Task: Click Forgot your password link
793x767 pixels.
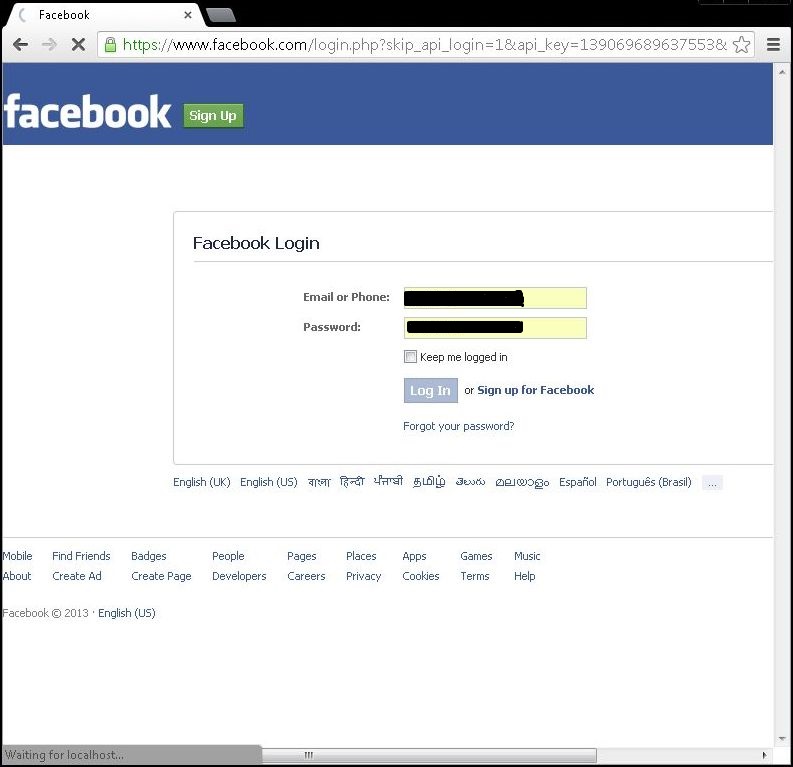Action: [x=458, y=426]
